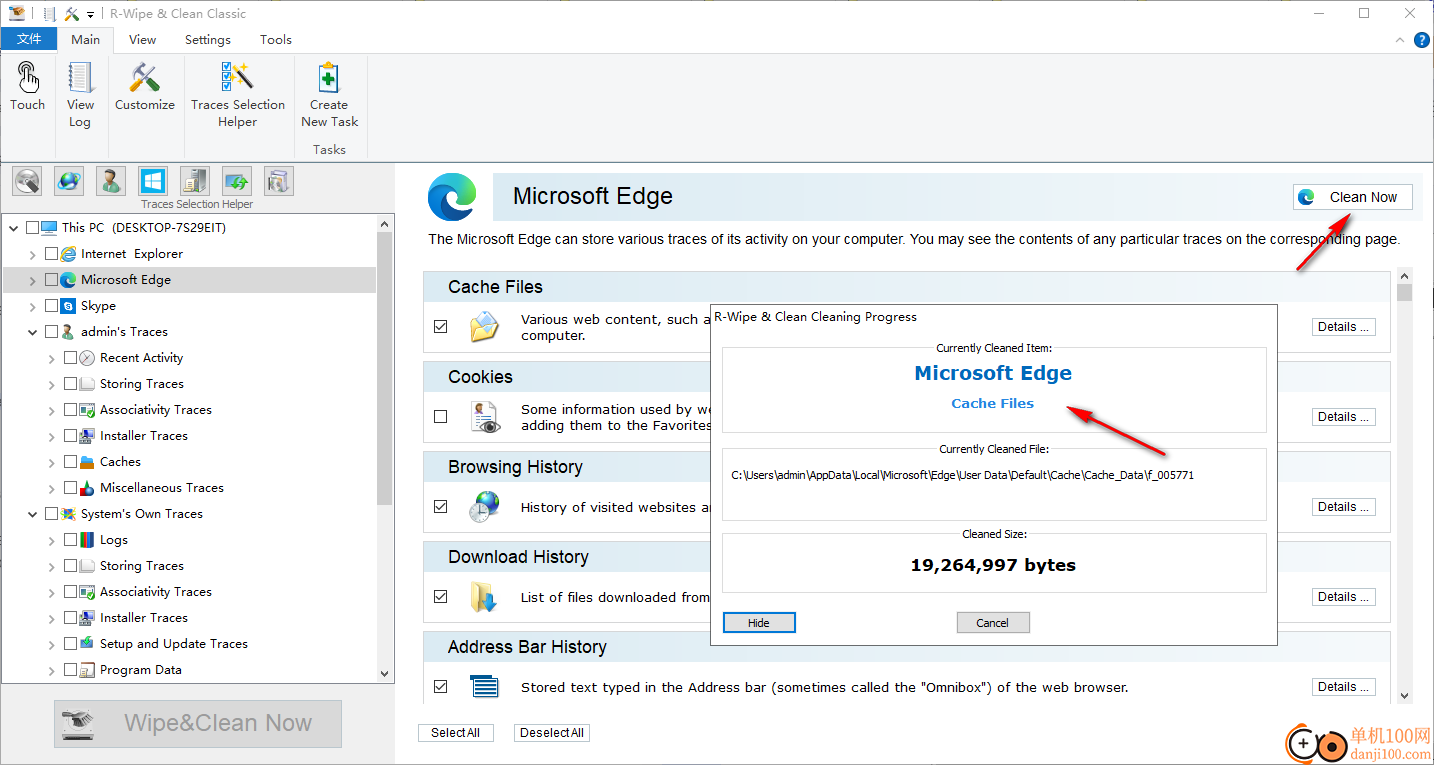Tick the Recent Activity checkbox

click(x=70, y=358)
